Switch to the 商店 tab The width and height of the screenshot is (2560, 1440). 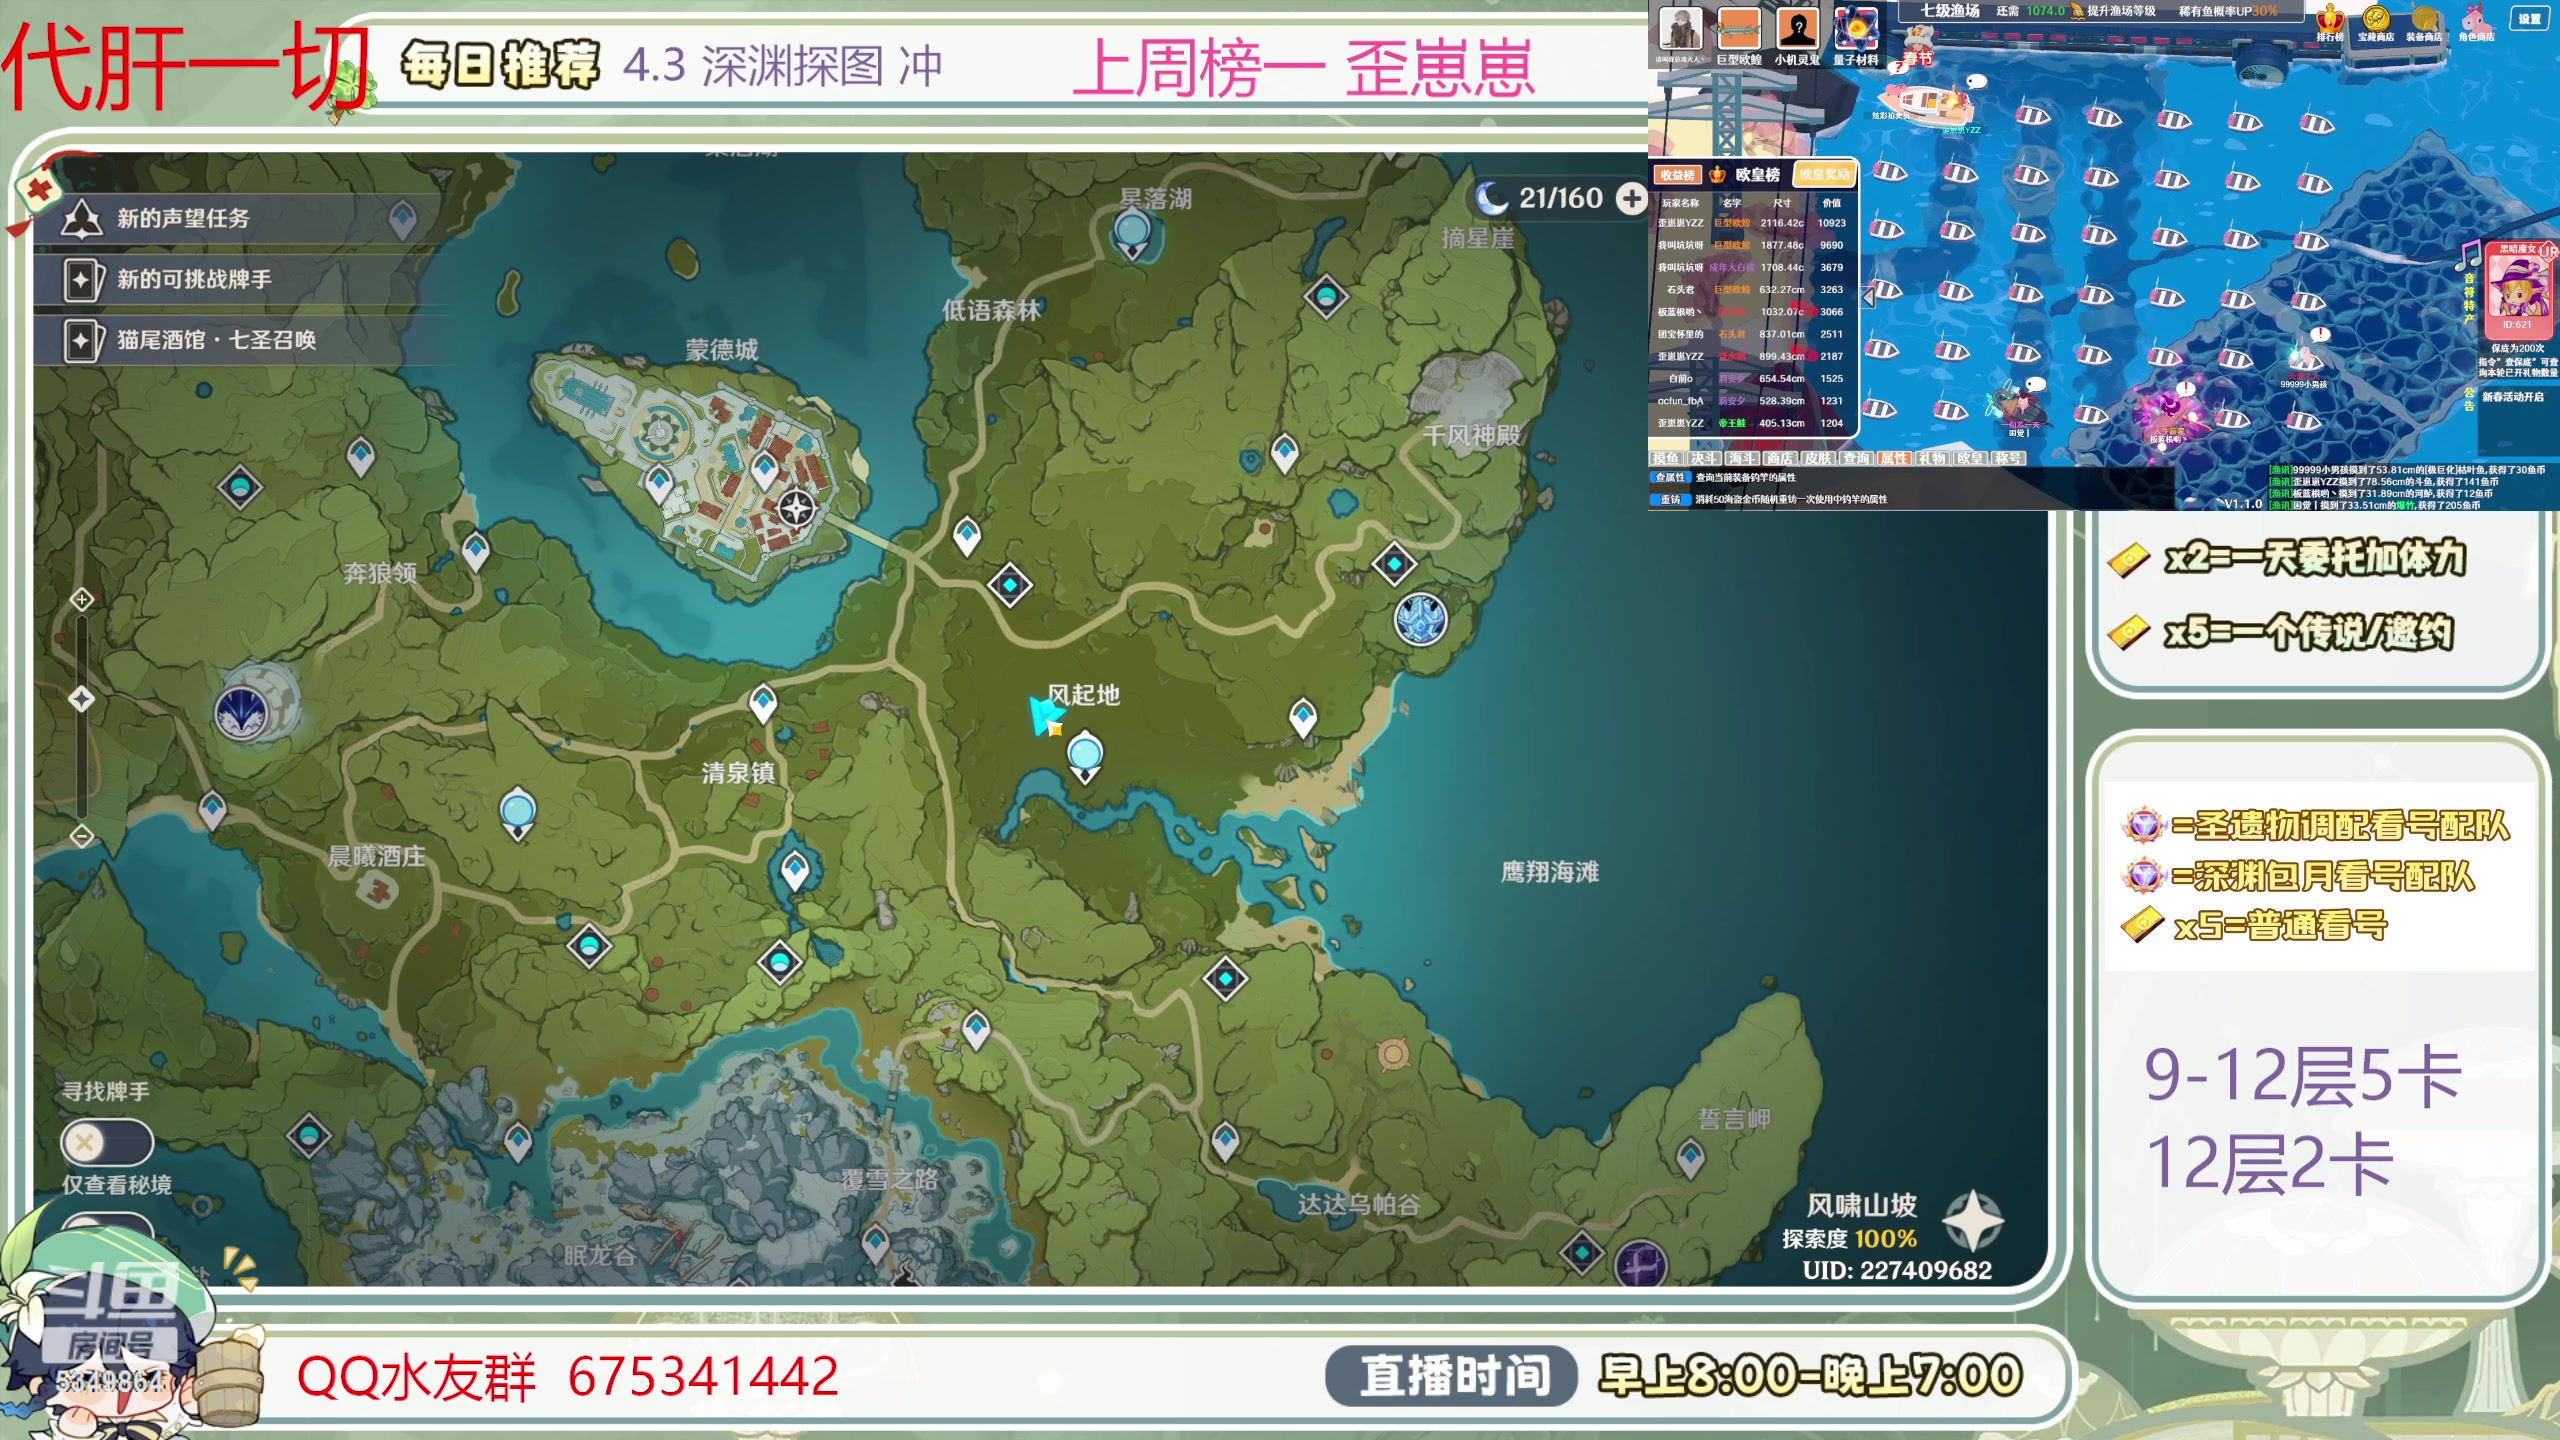click(1780, 458)
